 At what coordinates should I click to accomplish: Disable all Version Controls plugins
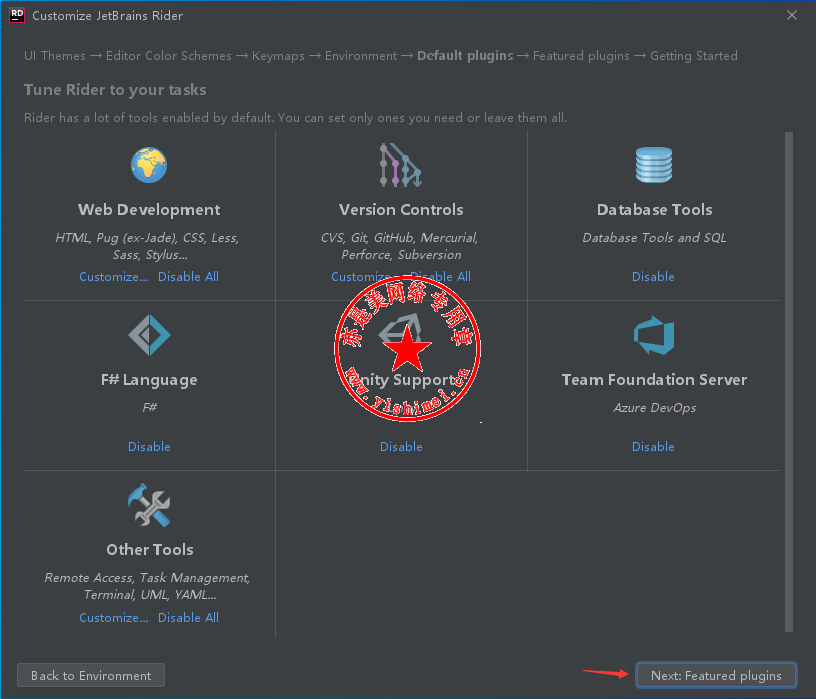point(440,276)
